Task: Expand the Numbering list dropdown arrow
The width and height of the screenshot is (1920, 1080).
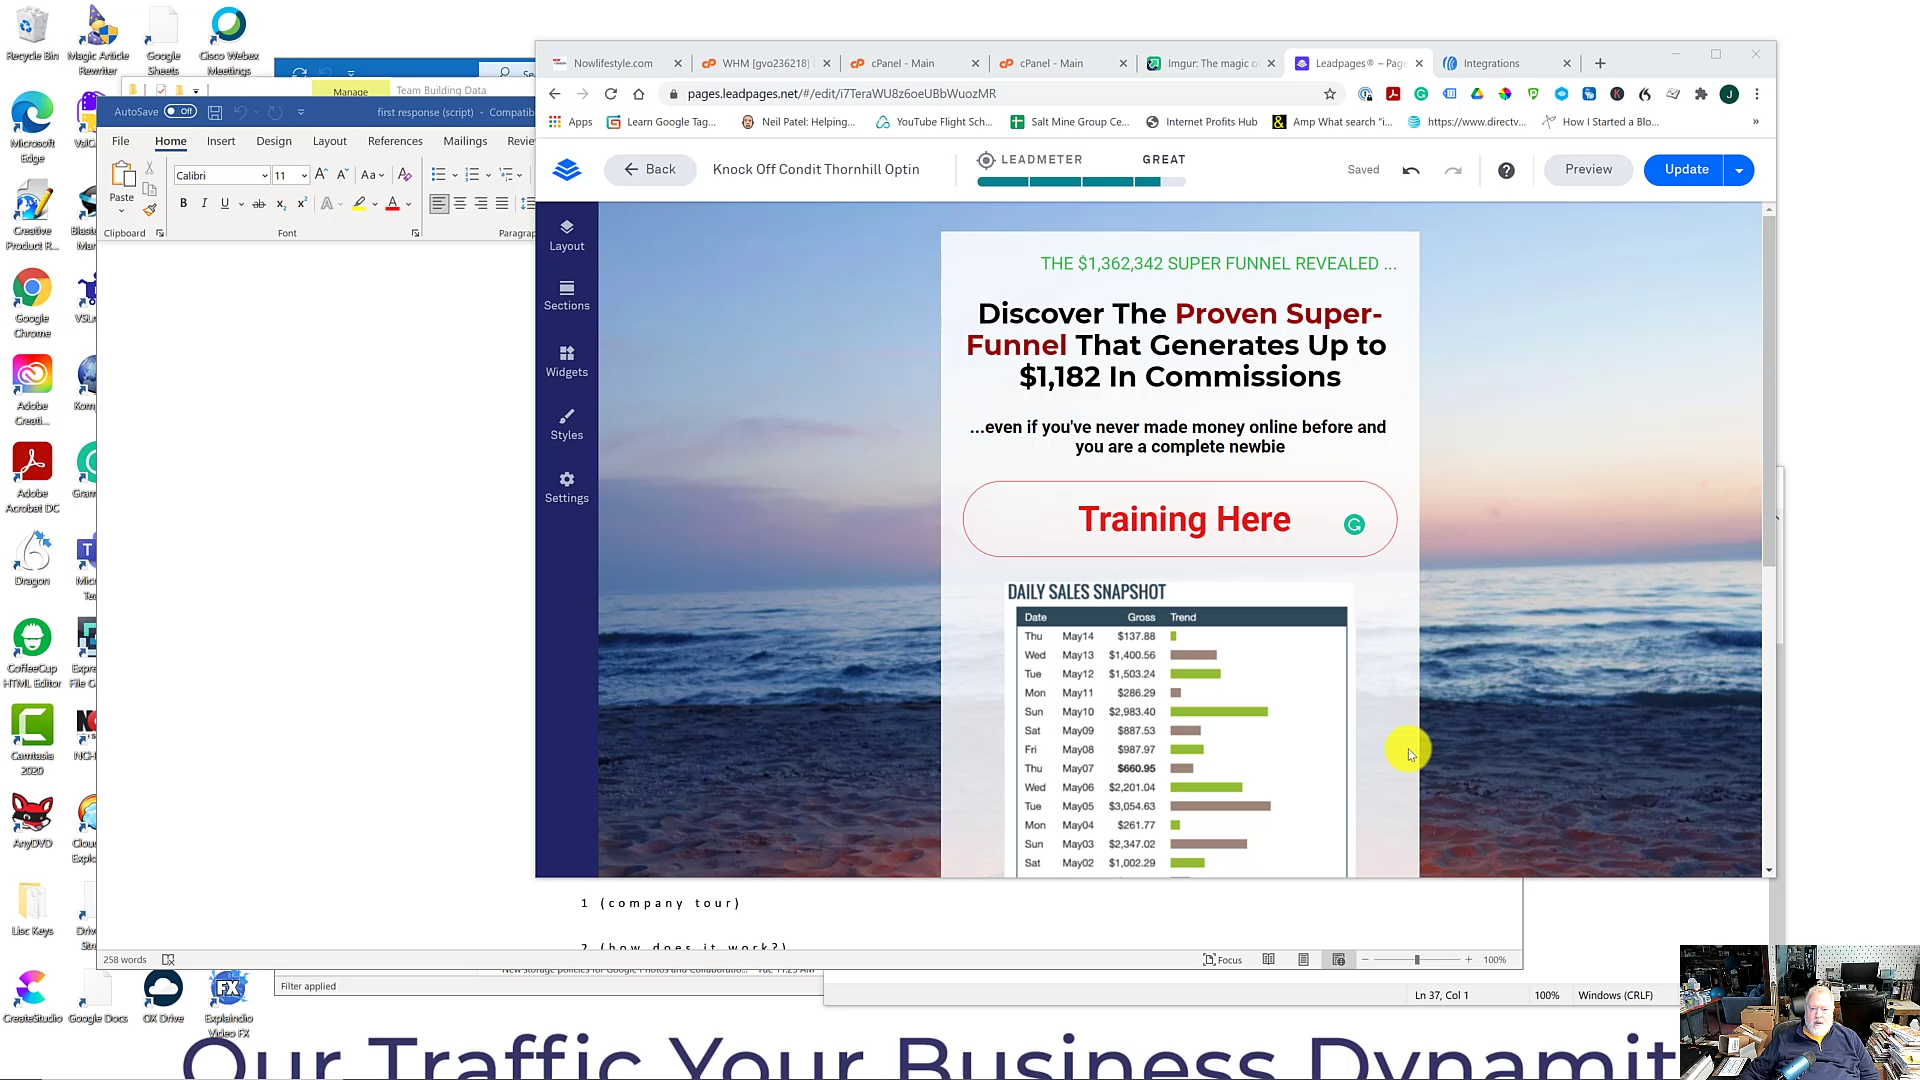Action: 488,175
